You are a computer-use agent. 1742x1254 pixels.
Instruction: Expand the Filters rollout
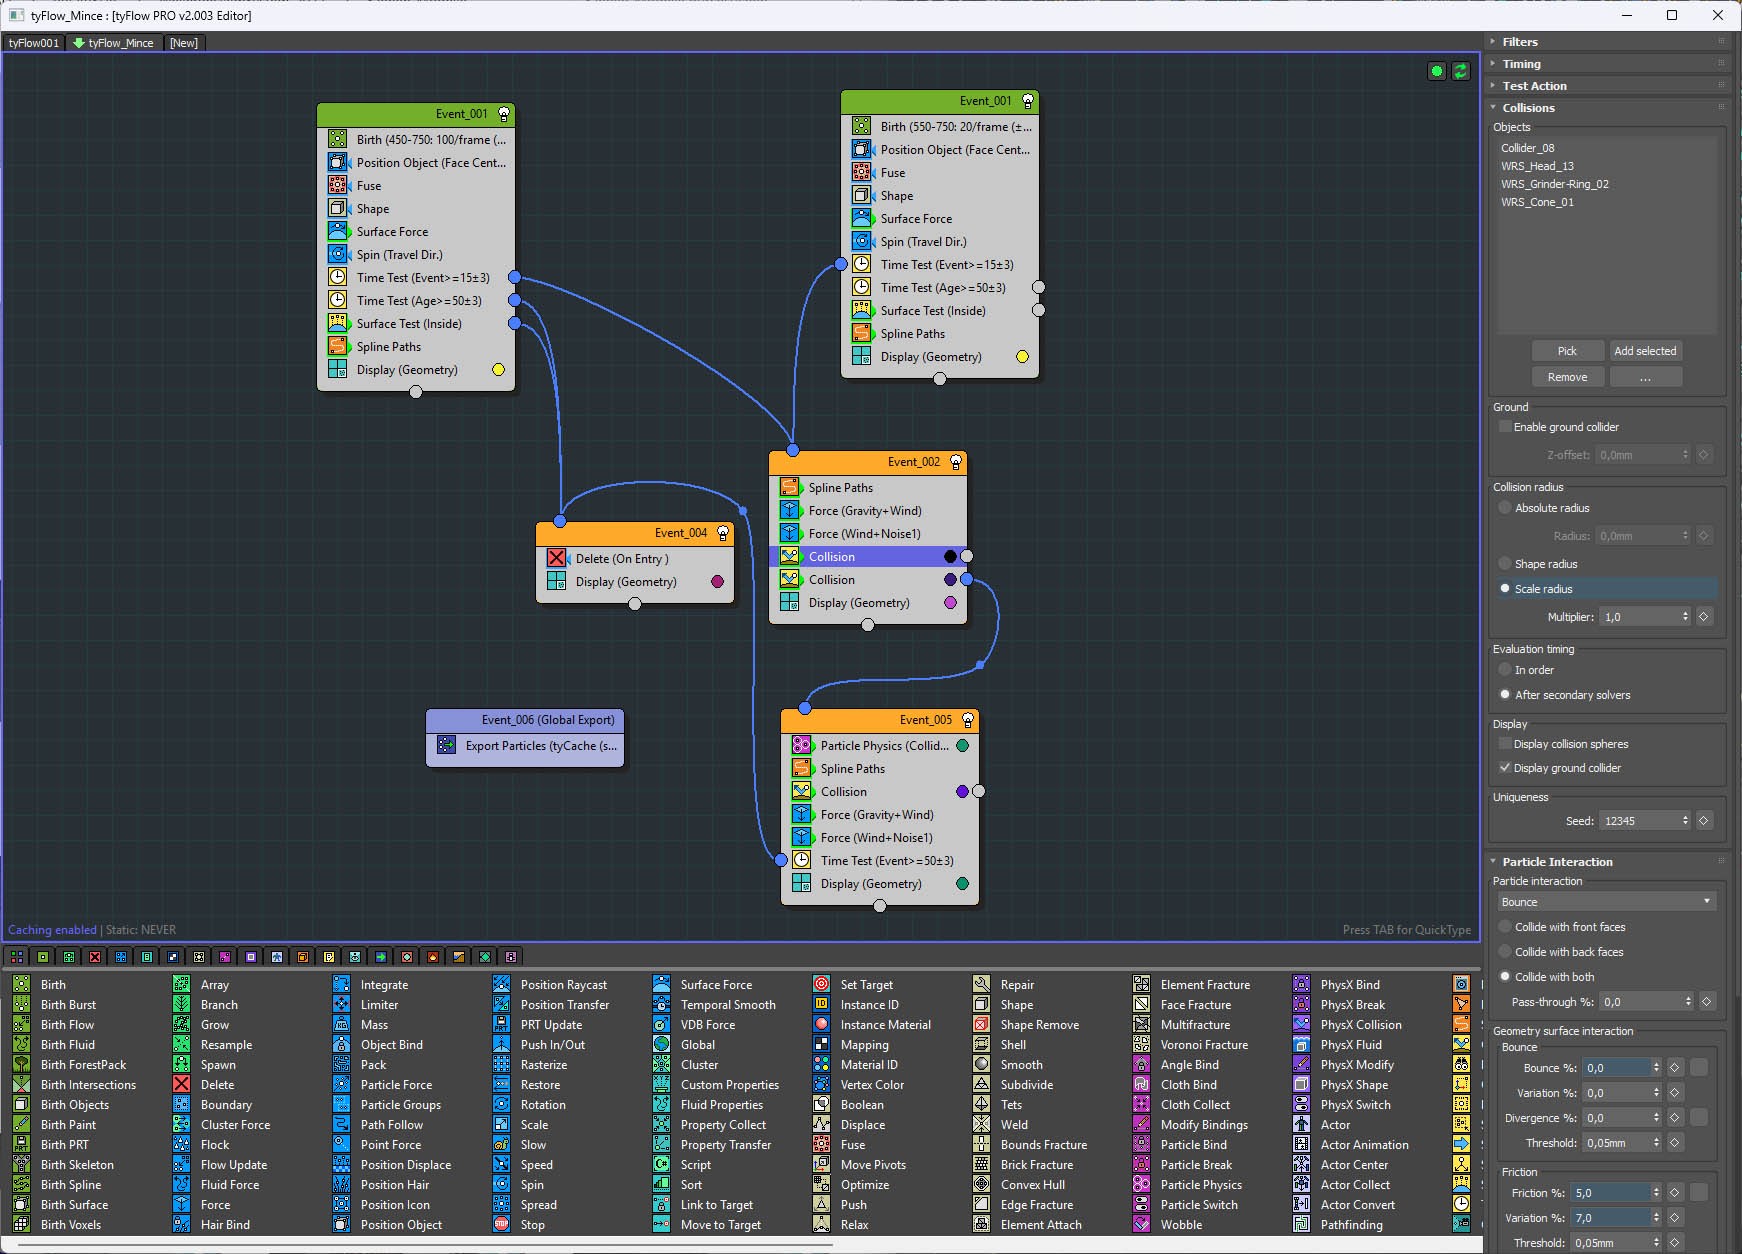coord(1520,42)
